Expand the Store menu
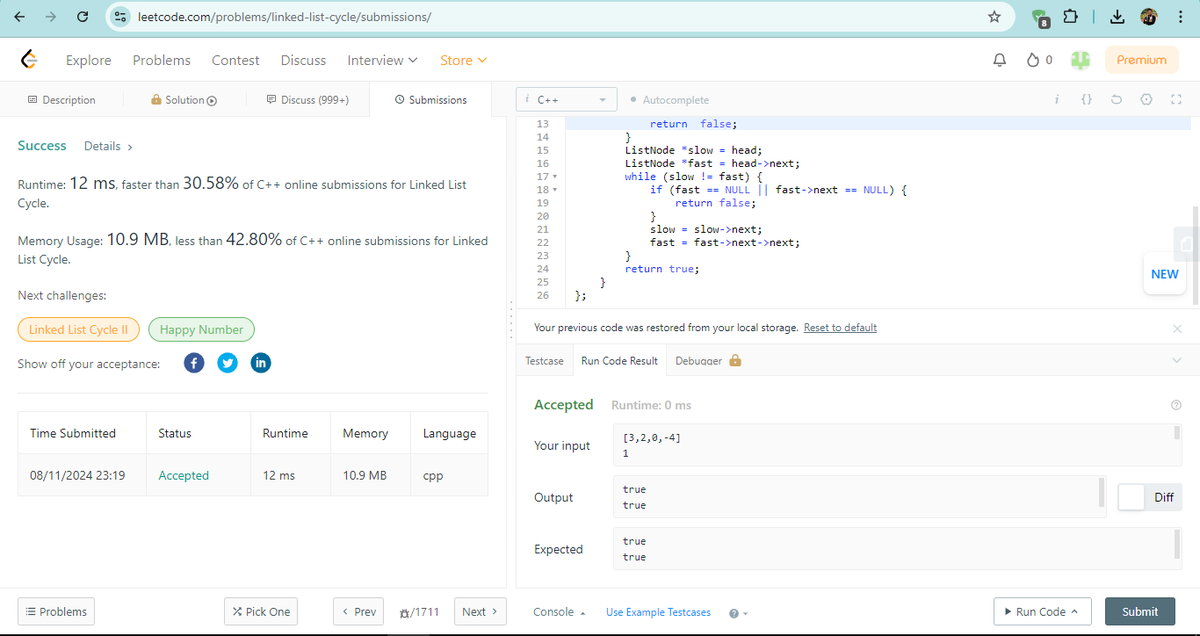 (x=464, y=60)
